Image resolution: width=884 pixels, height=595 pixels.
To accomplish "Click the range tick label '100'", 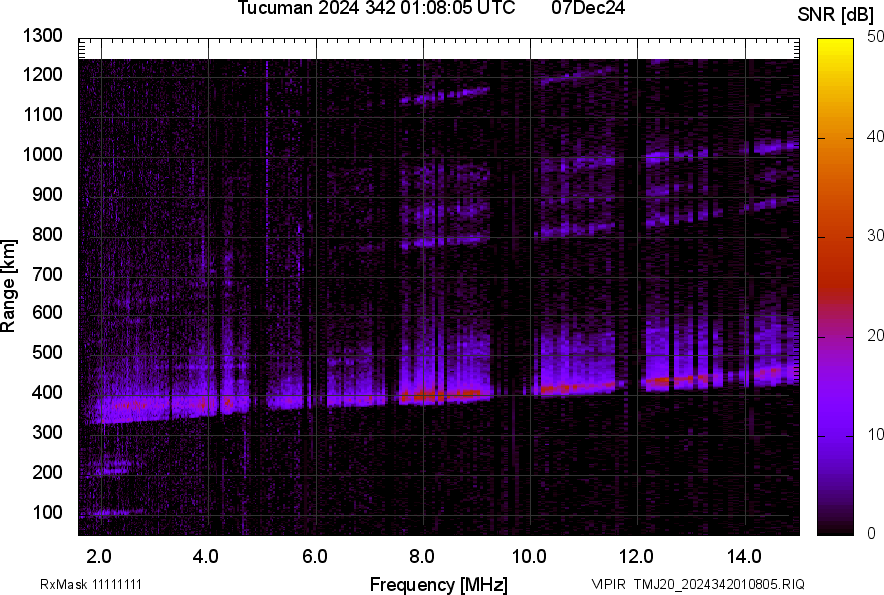I will (x=47, y=512).
